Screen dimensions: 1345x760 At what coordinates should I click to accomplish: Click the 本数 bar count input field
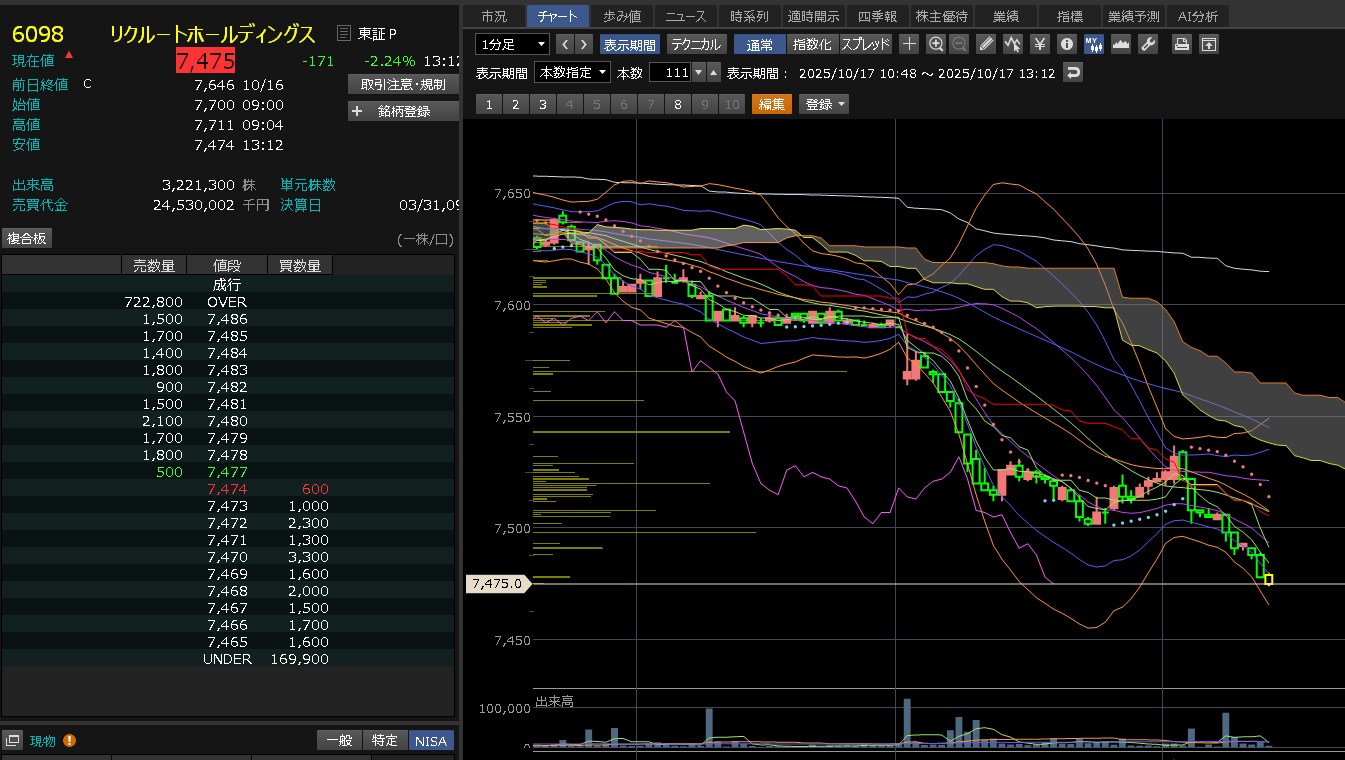tap(670, 73)
